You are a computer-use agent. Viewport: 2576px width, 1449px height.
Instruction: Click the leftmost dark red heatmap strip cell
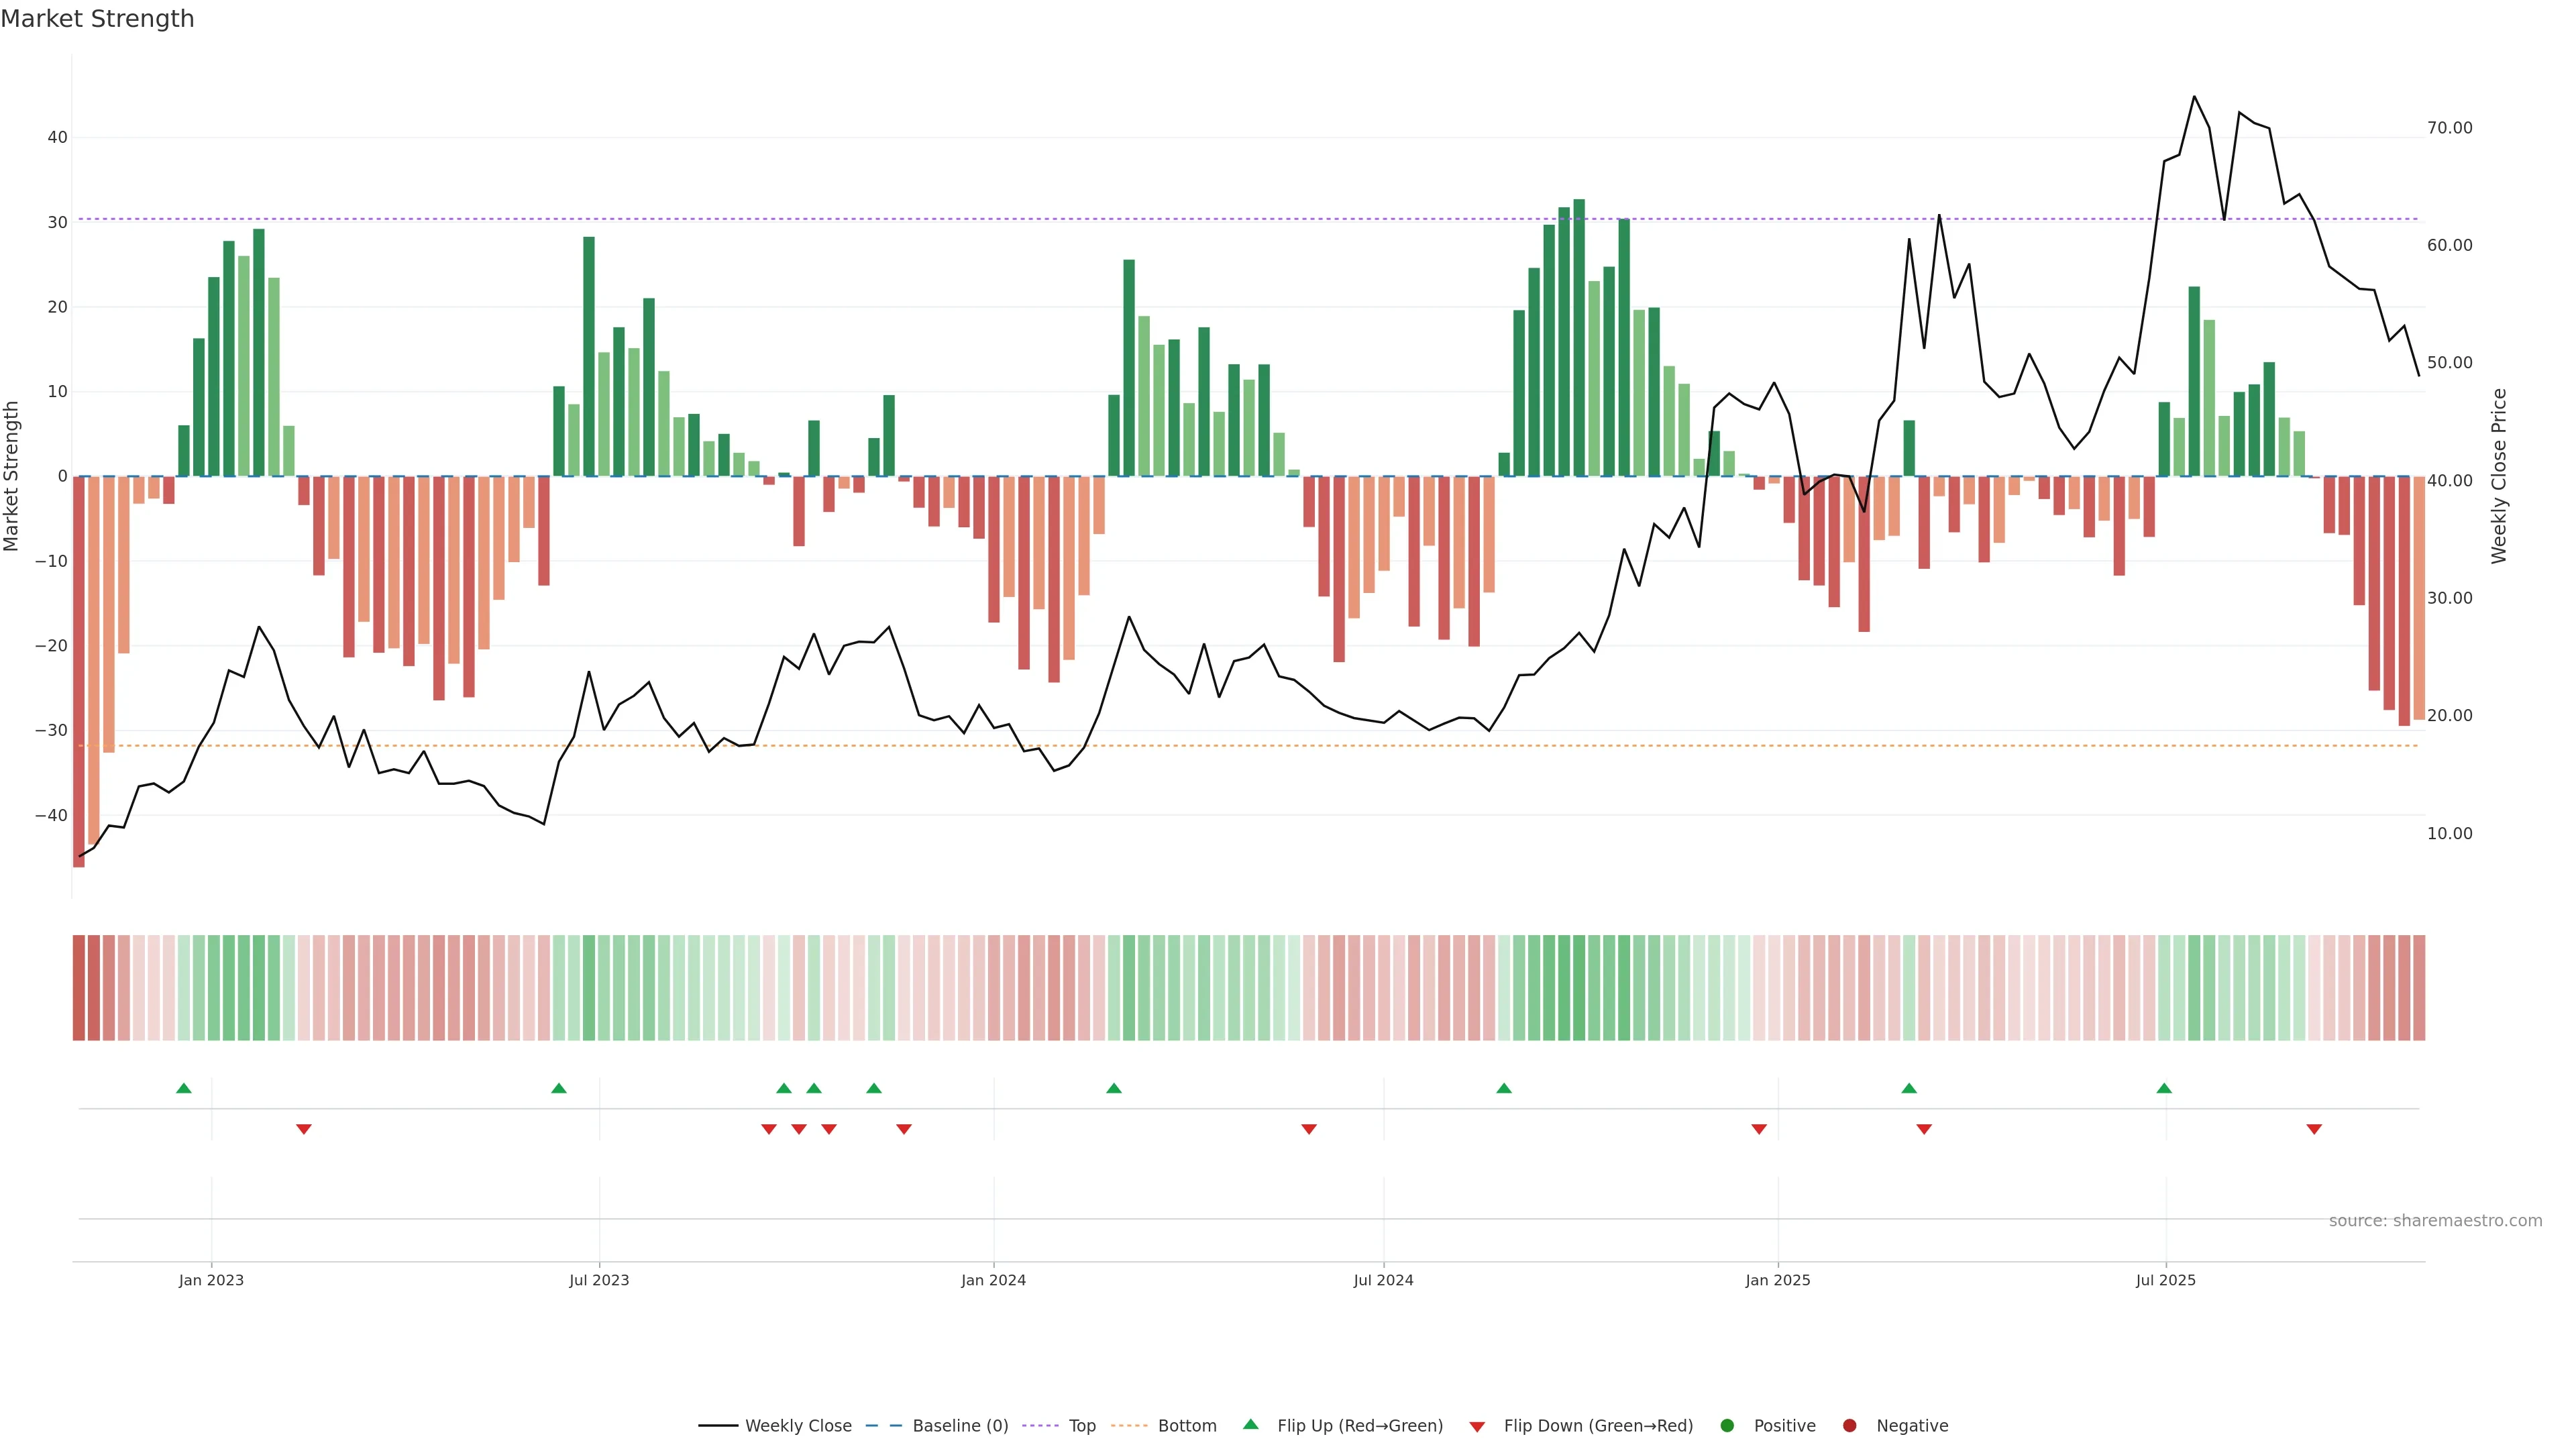[x=78, y=988]
